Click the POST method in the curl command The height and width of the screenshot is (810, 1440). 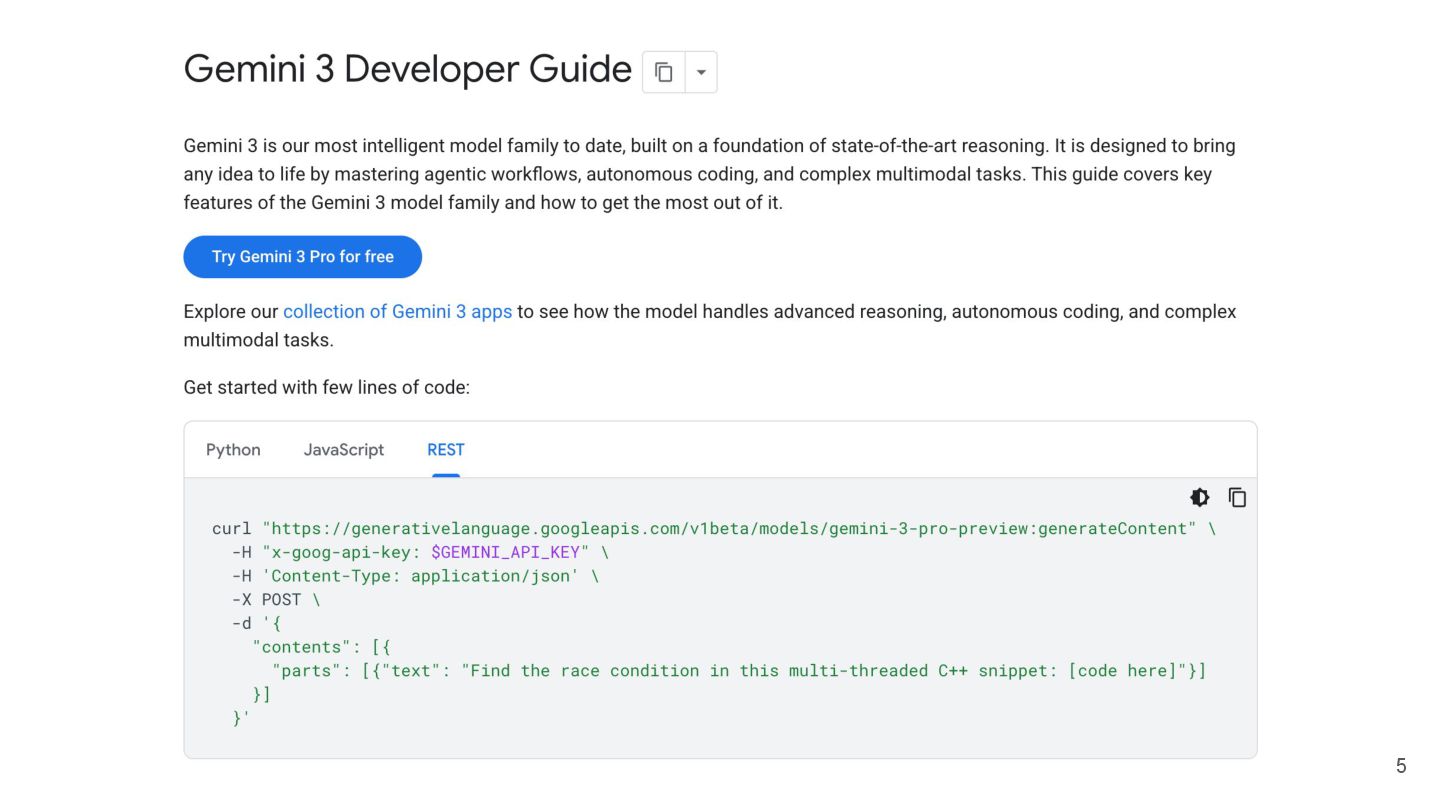coord(281,600)
